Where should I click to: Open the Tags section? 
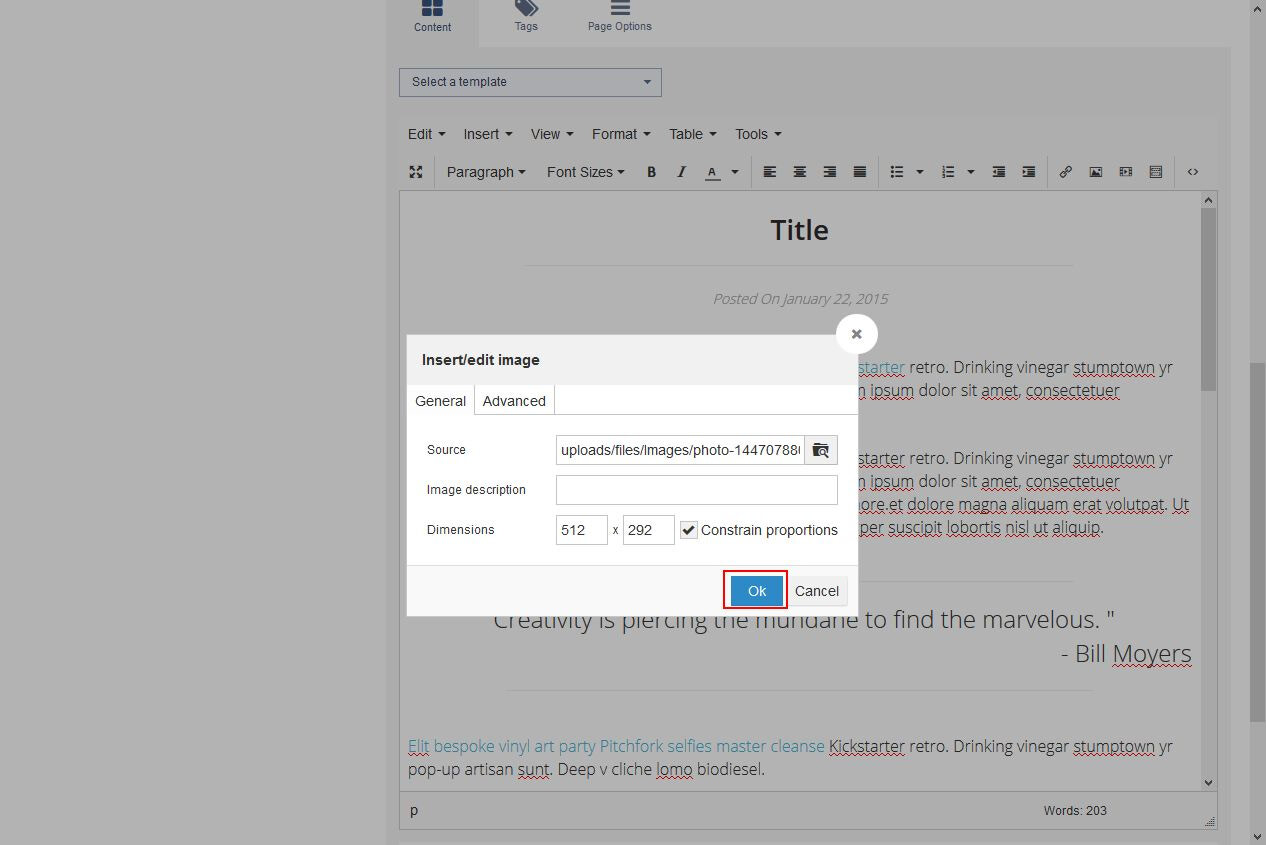[526, 18]
